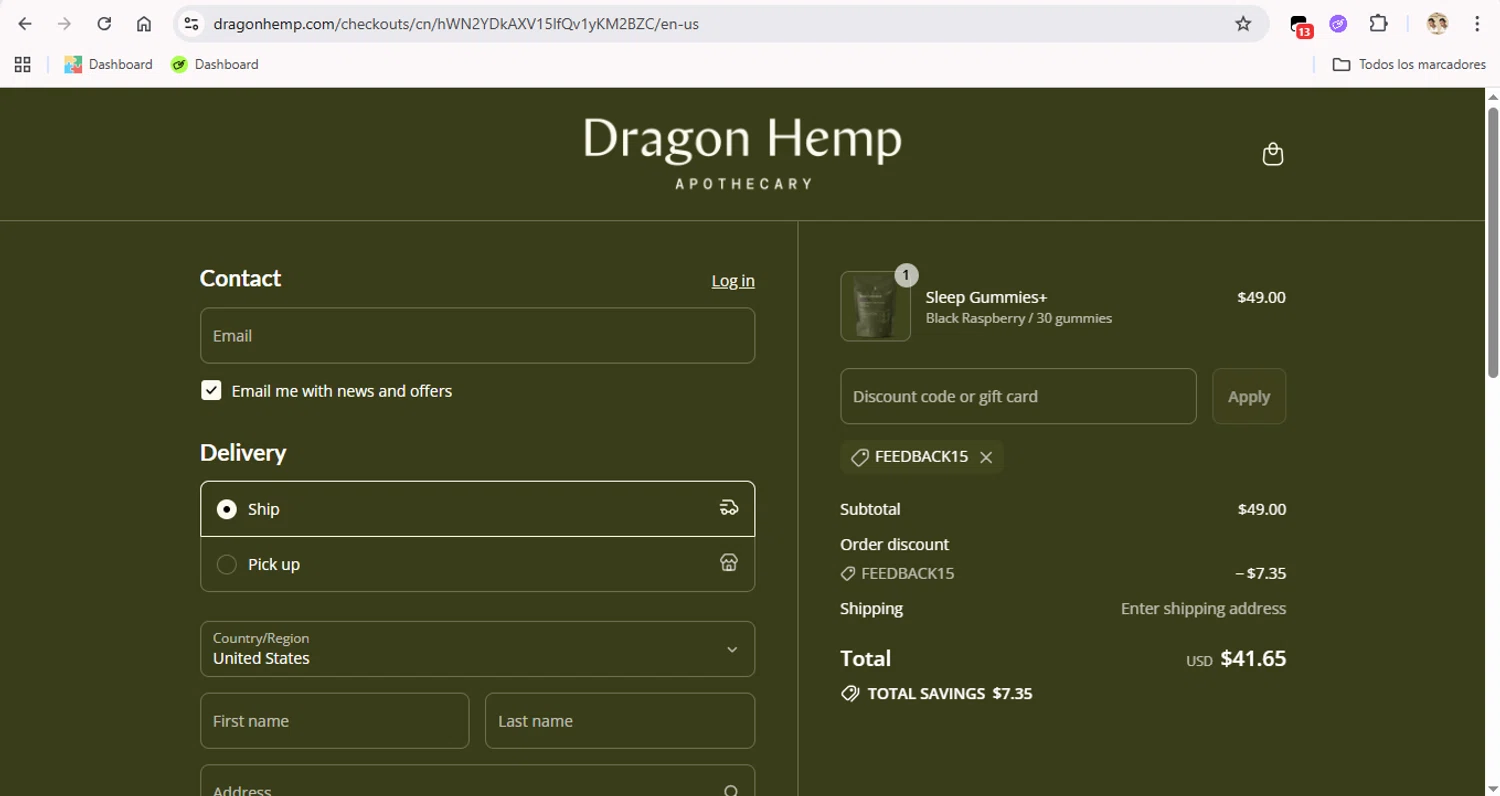
Task: Click the order discount amount –$7.35
Action: (1260, 573)
